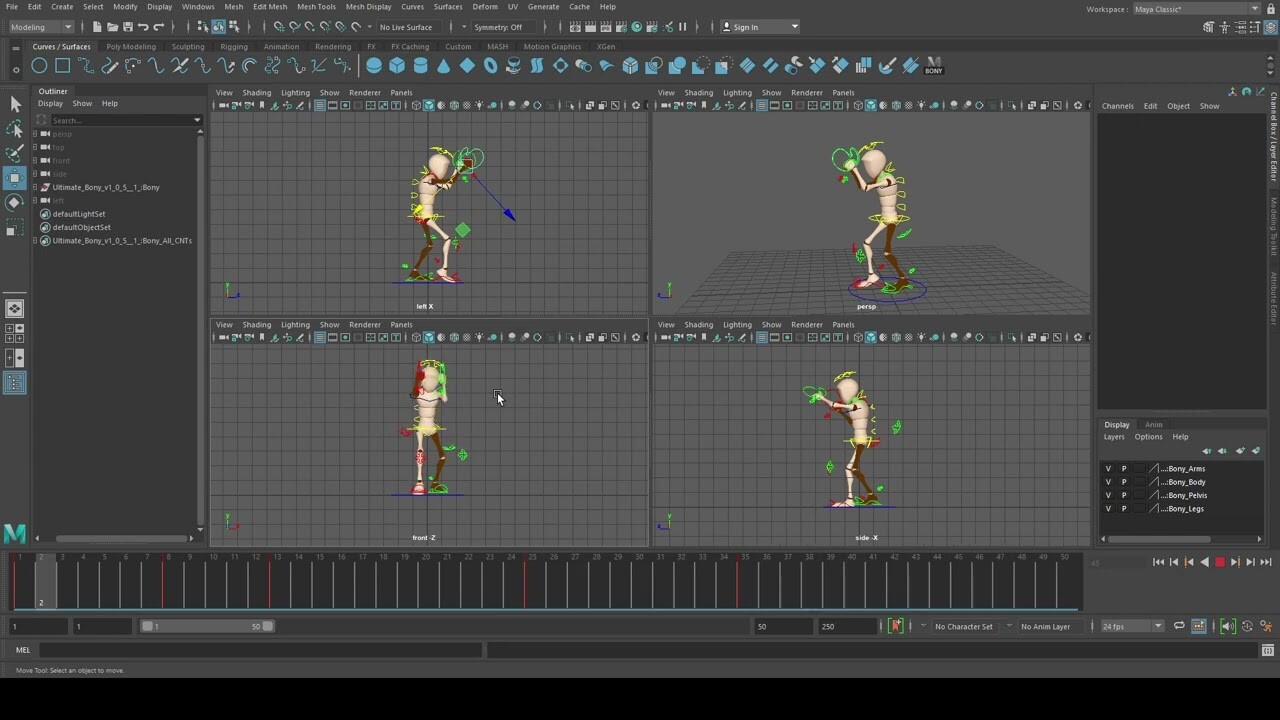Switch to the Rigging shelf tab

click(234, 46)
